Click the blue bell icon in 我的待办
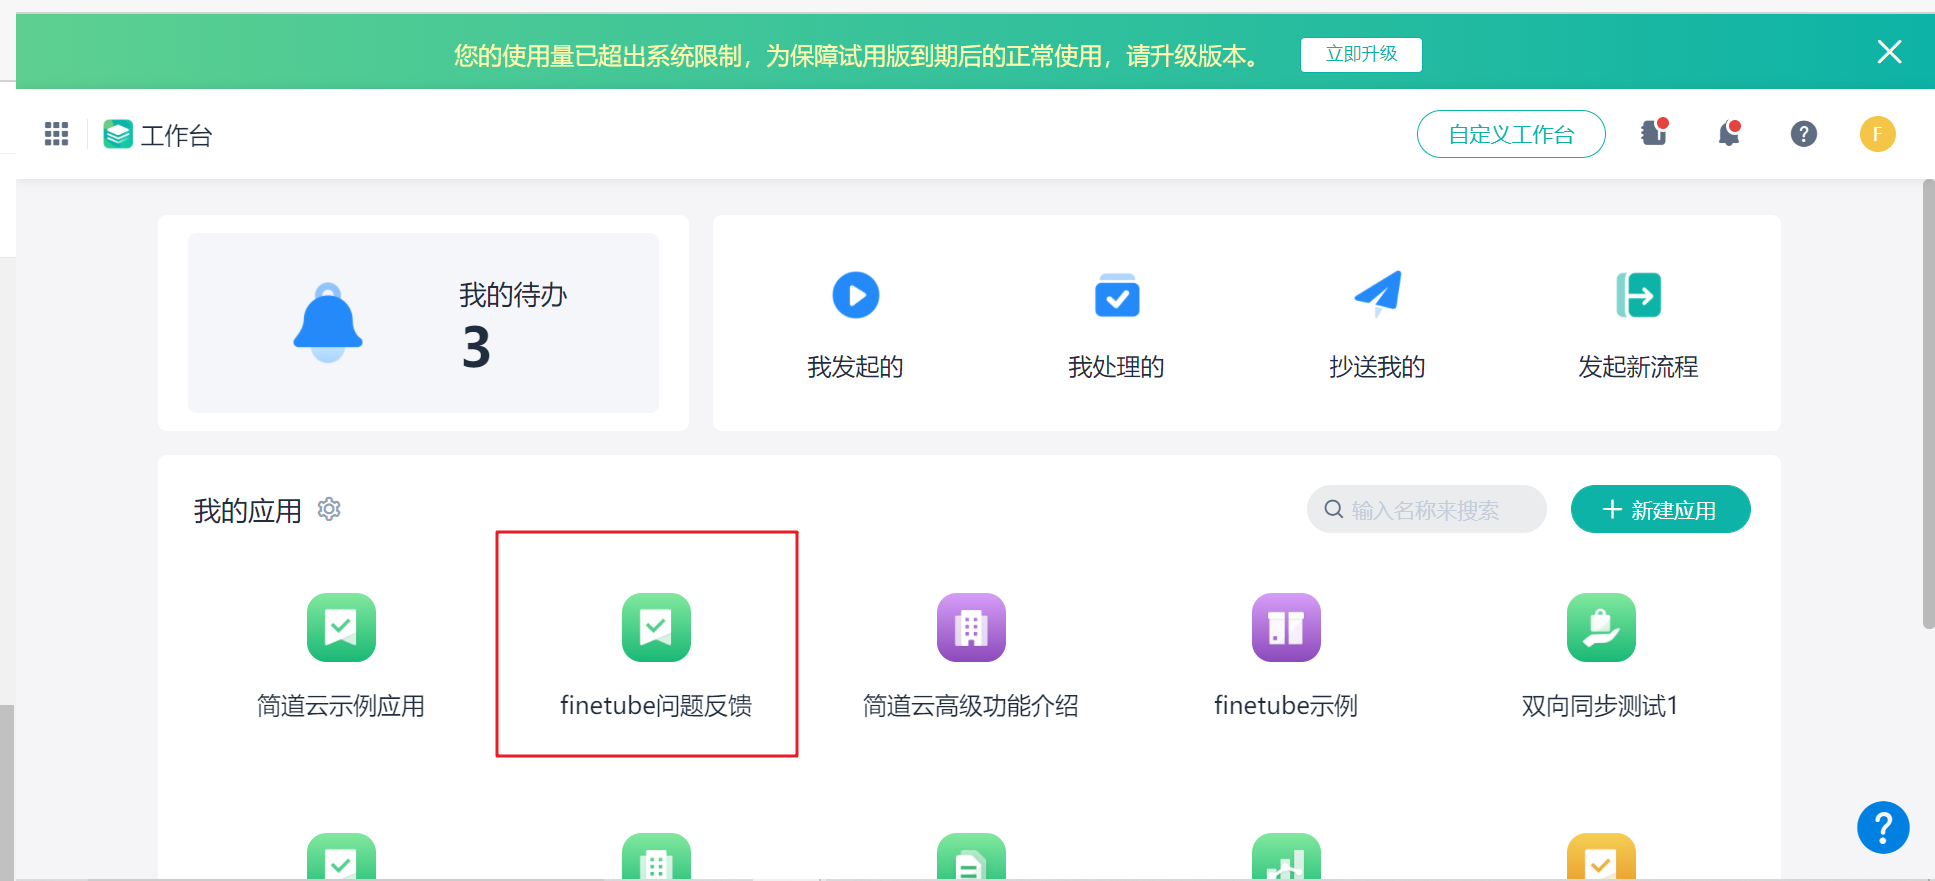The height and width of the screenshot is (881, 1935). pos(328,323)
